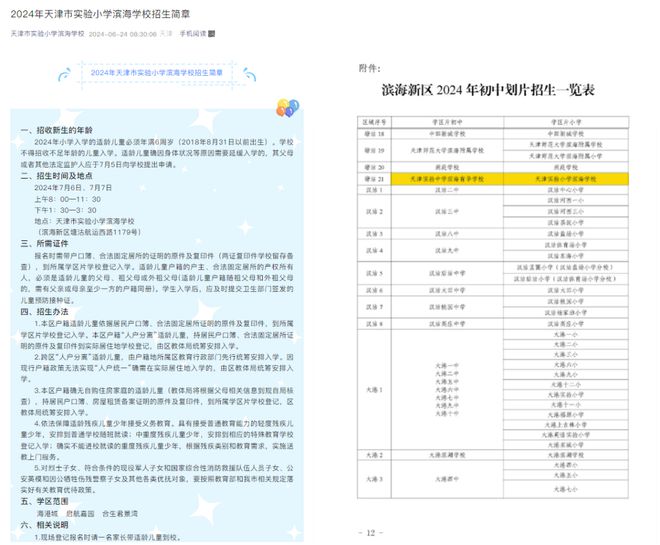Click the region cell 汉沽 2
This screenshot has width=660, height=545.
[374, 211]
